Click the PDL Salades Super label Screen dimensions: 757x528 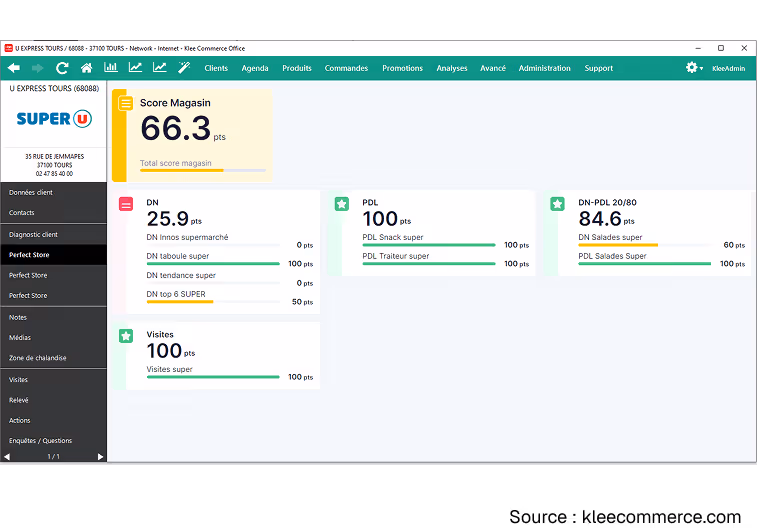click(612, 256)
